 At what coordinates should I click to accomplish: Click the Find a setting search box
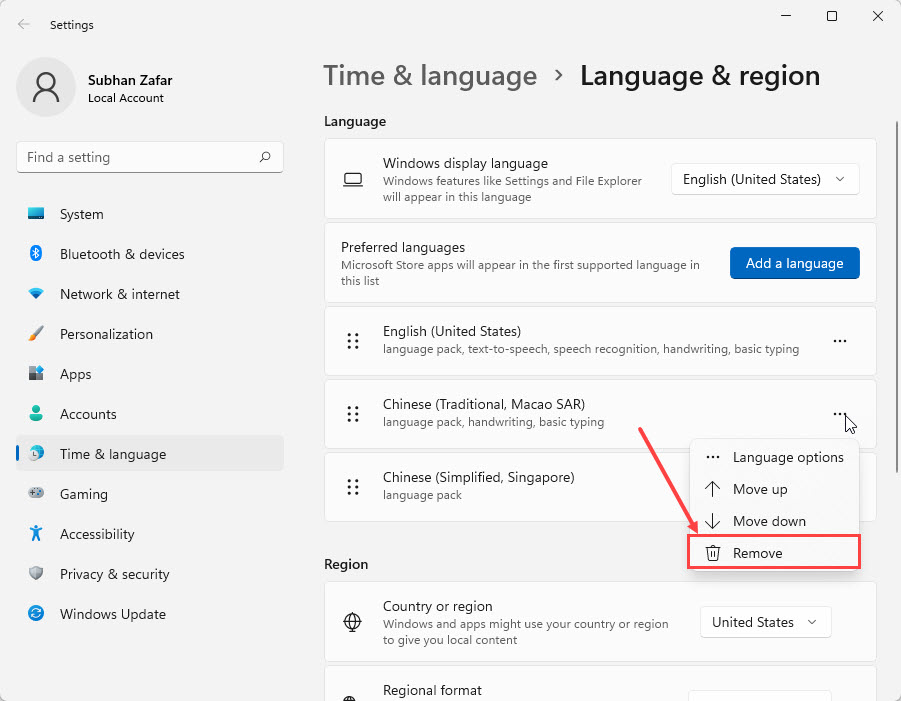(x=150, y=157)
